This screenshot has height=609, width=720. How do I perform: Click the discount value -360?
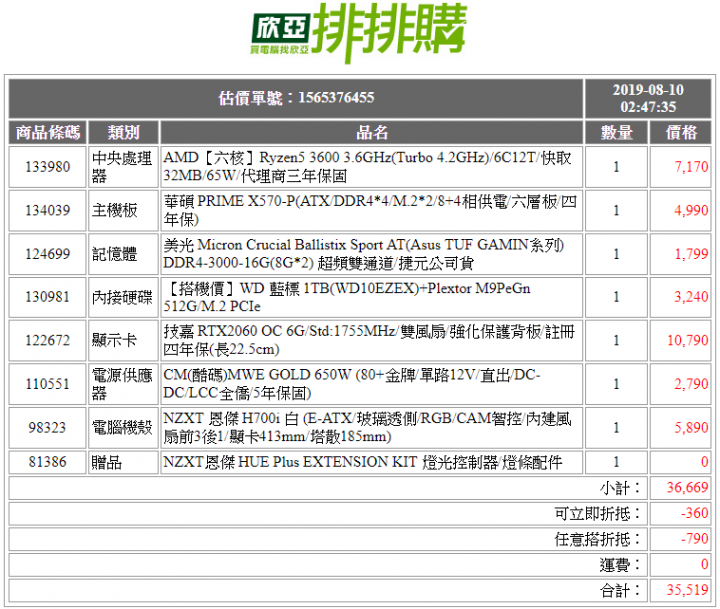click(x=695, y=513)
